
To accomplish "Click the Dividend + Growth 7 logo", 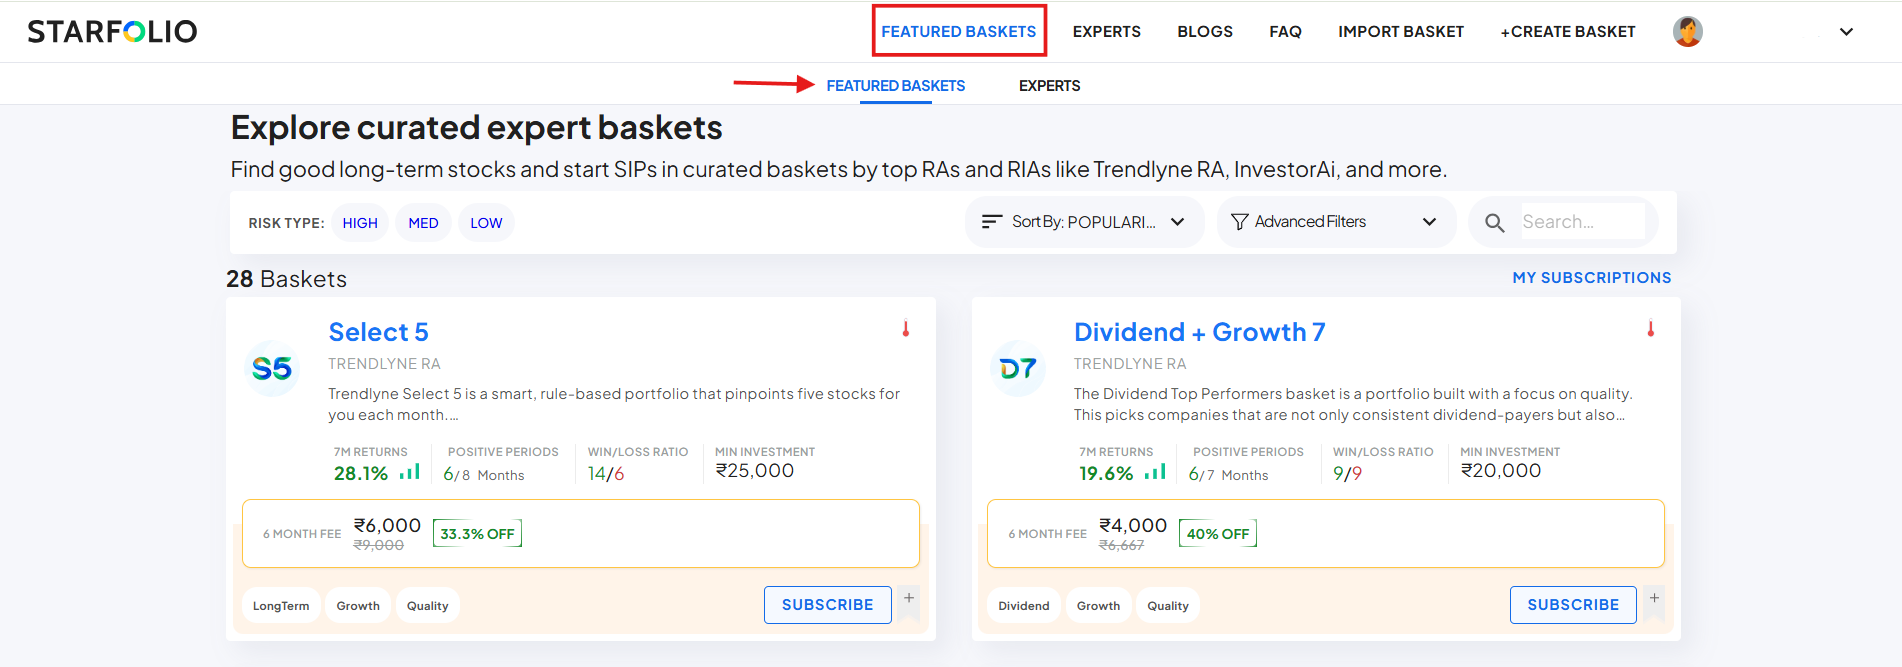I will point(1018,369).
